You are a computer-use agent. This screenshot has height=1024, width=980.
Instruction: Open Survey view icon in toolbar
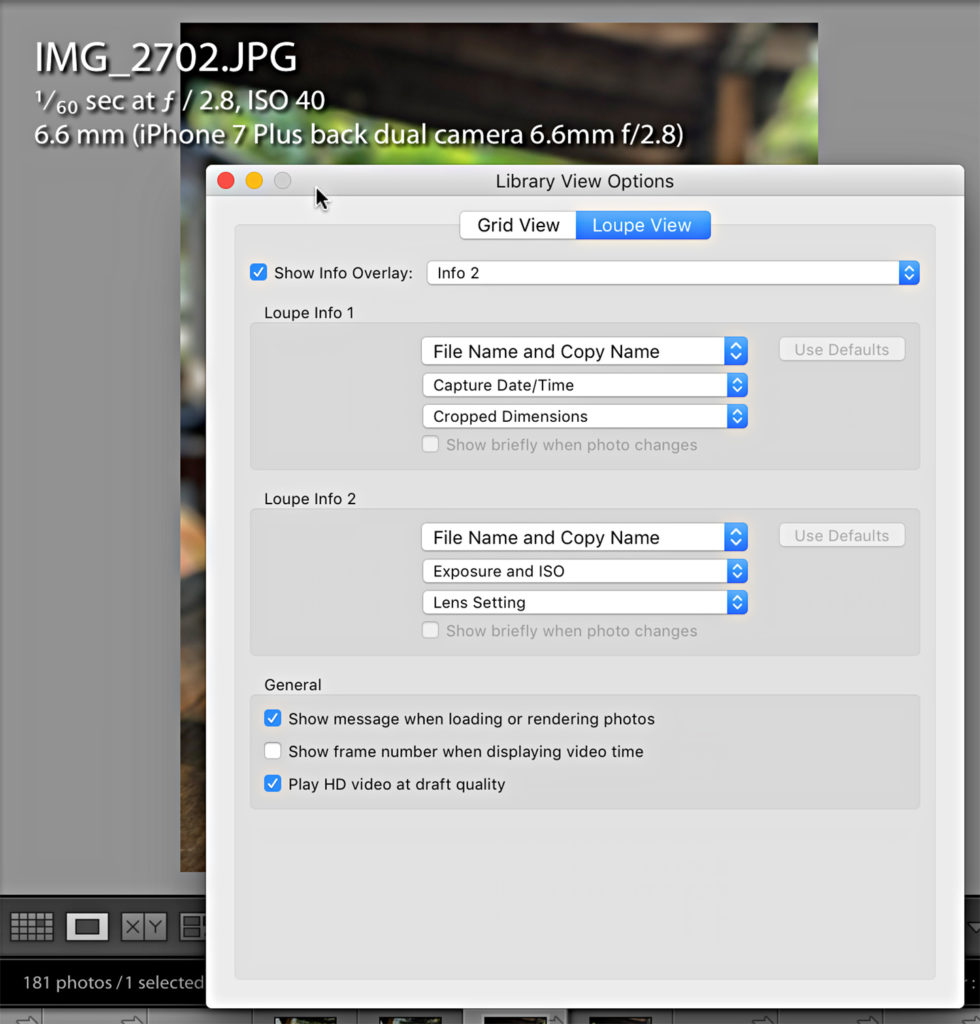point(194,926)
